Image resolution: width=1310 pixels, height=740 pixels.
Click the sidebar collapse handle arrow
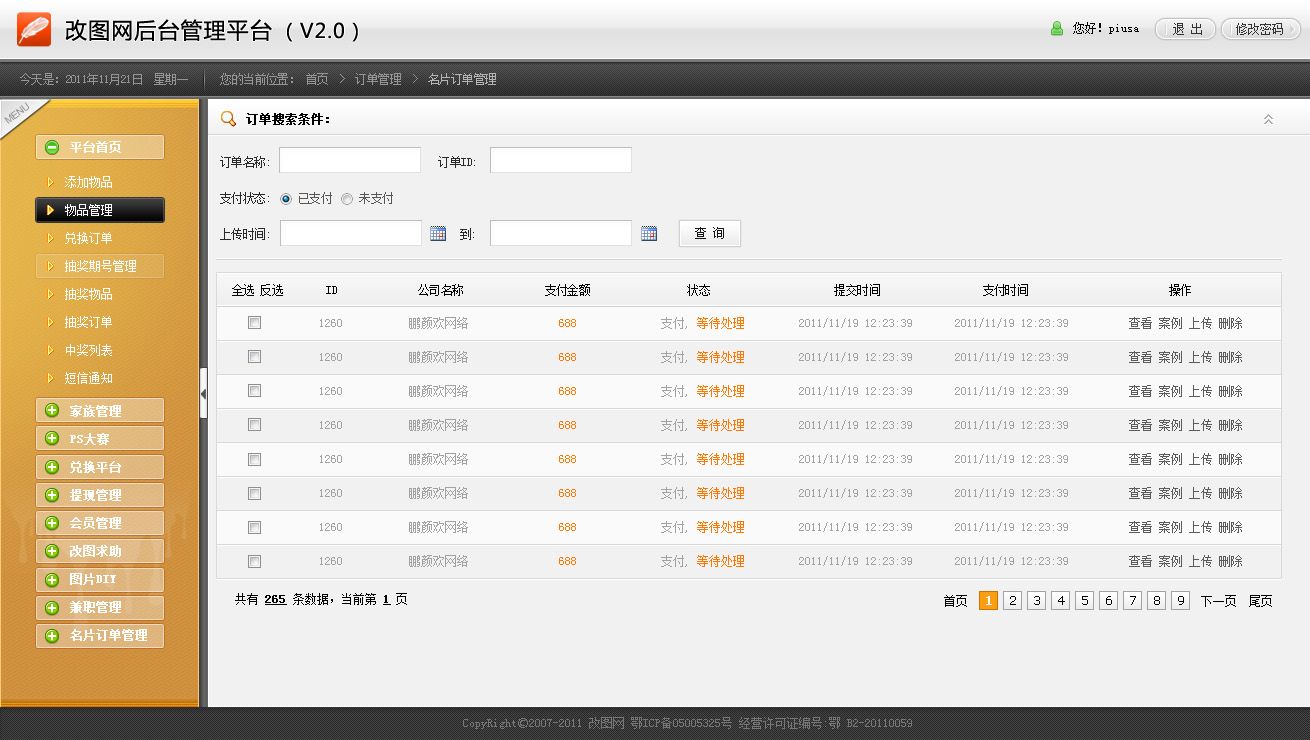coord(203,393)
